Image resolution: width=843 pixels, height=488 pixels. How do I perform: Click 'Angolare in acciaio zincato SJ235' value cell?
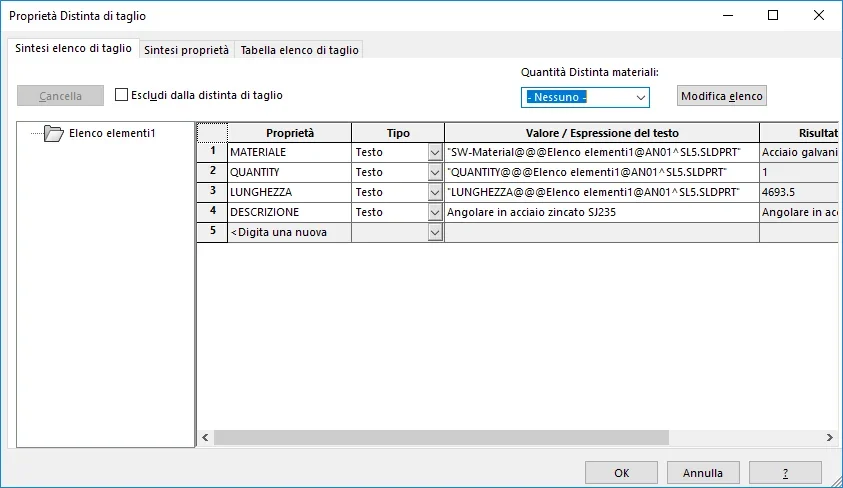pos(602,212)
